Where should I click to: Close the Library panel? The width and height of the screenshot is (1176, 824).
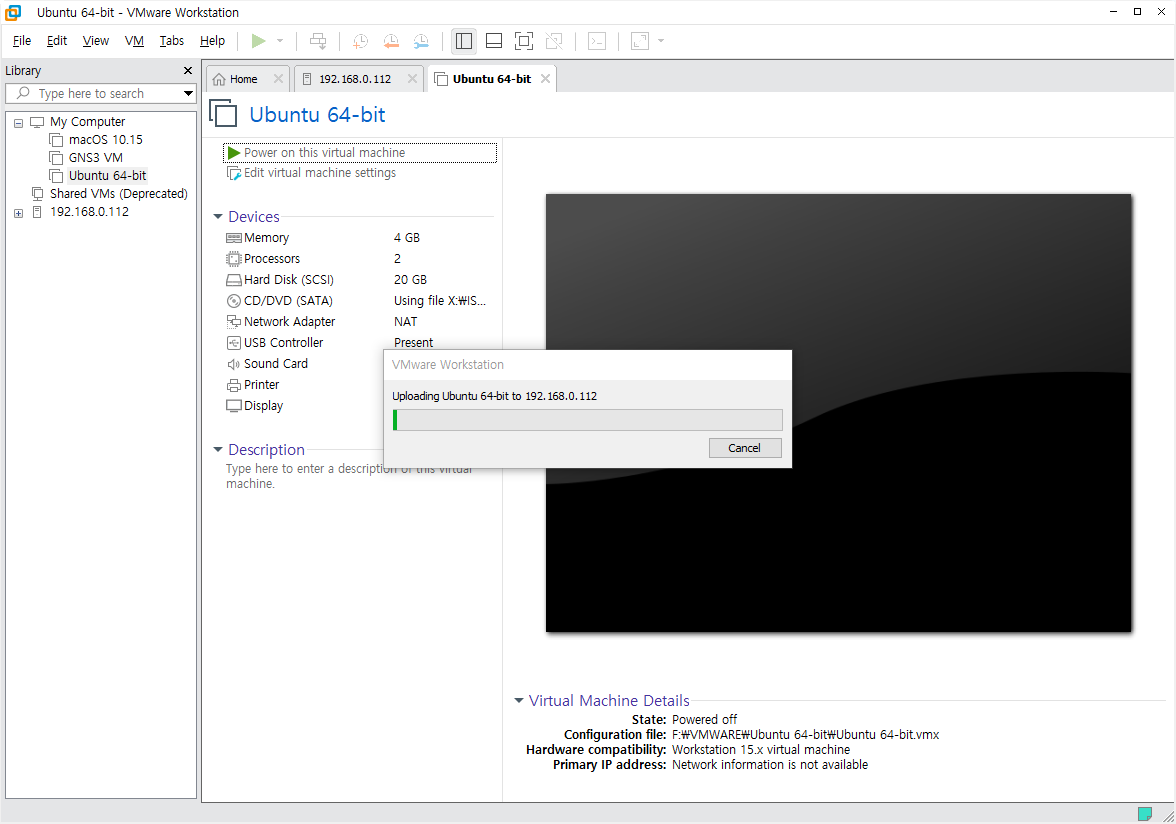pos(188,70)
